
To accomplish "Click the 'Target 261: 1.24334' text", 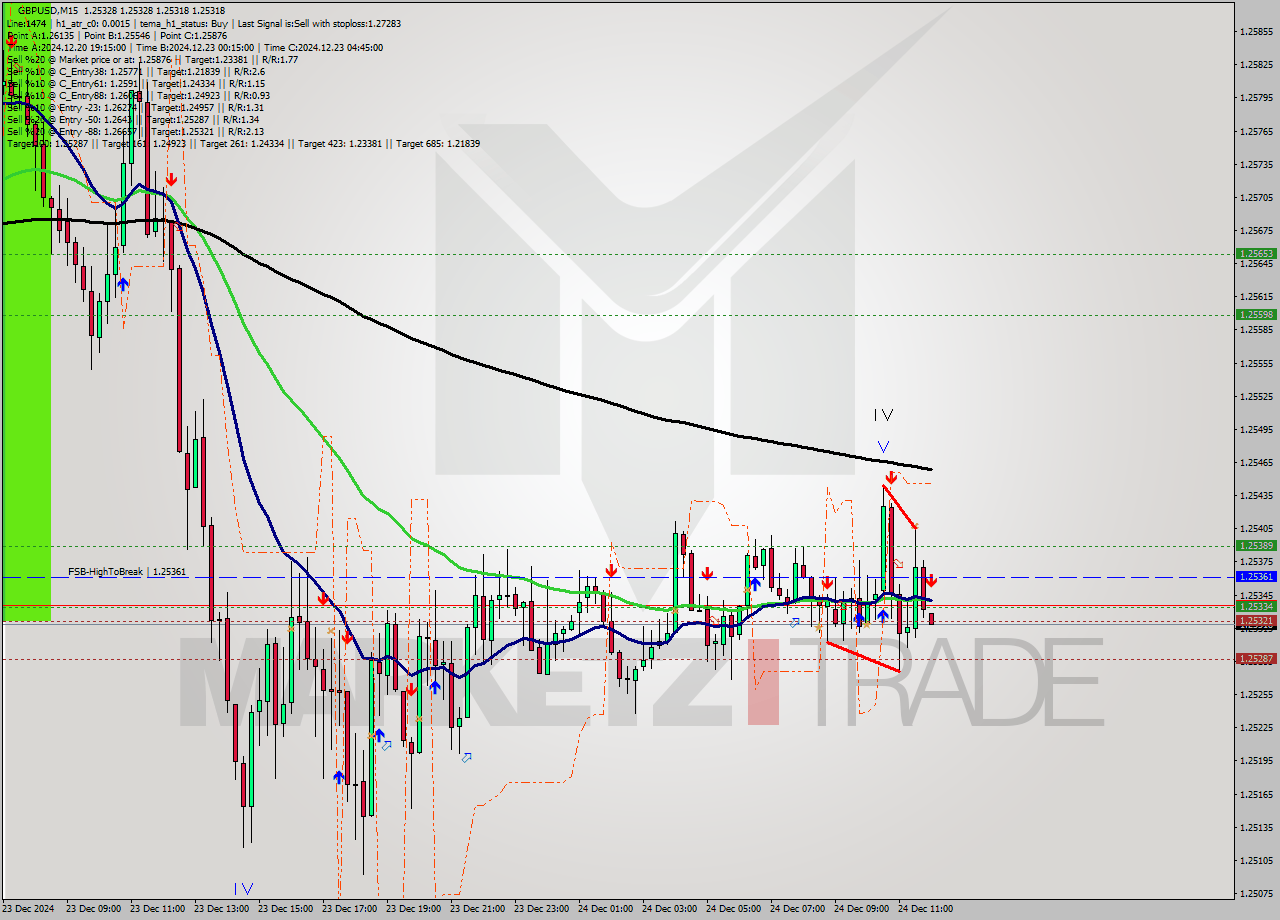I will point(242,143).
